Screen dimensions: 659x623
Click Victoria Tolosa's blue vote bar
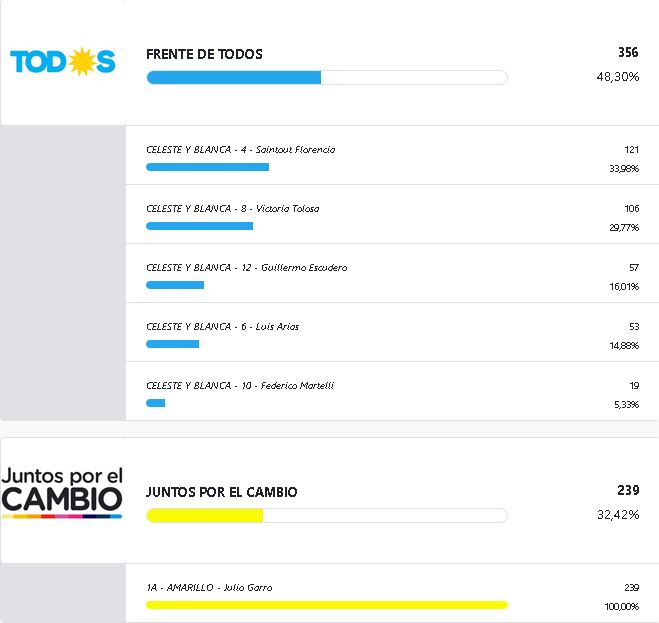[x=199, y=226]
